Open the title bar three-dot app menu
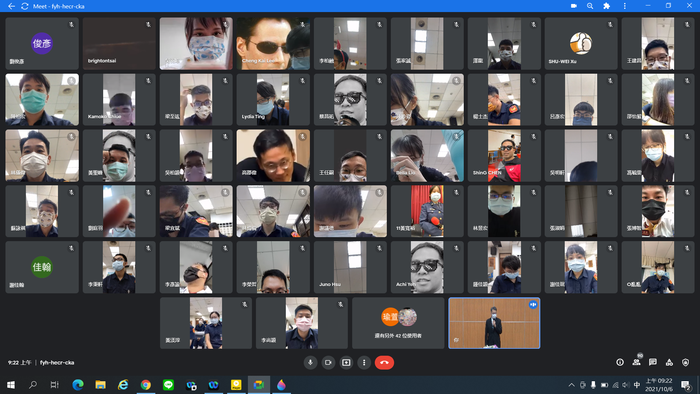Image resolution: width=700 pixels, height=394 pixels. (x=625, y=6)
